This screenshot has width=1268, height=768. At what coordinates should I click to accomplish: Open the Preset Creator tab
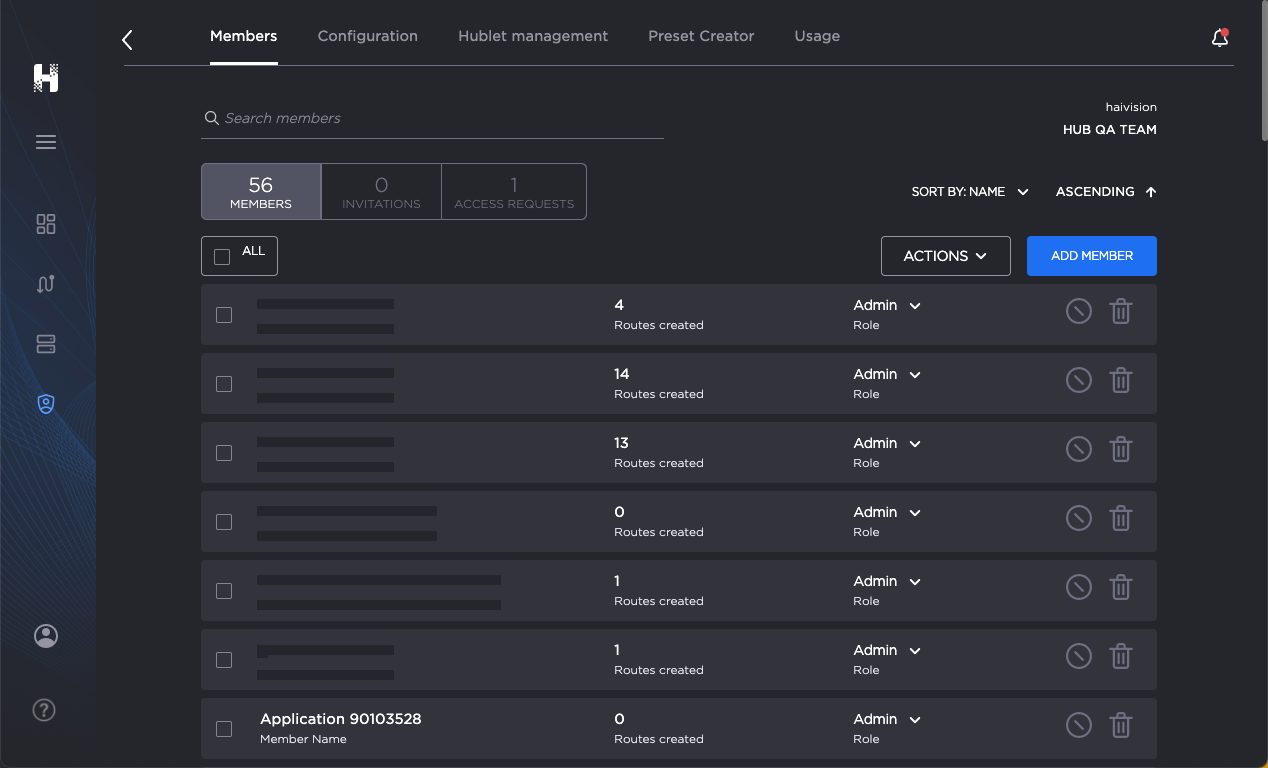(x=700, y=36)
